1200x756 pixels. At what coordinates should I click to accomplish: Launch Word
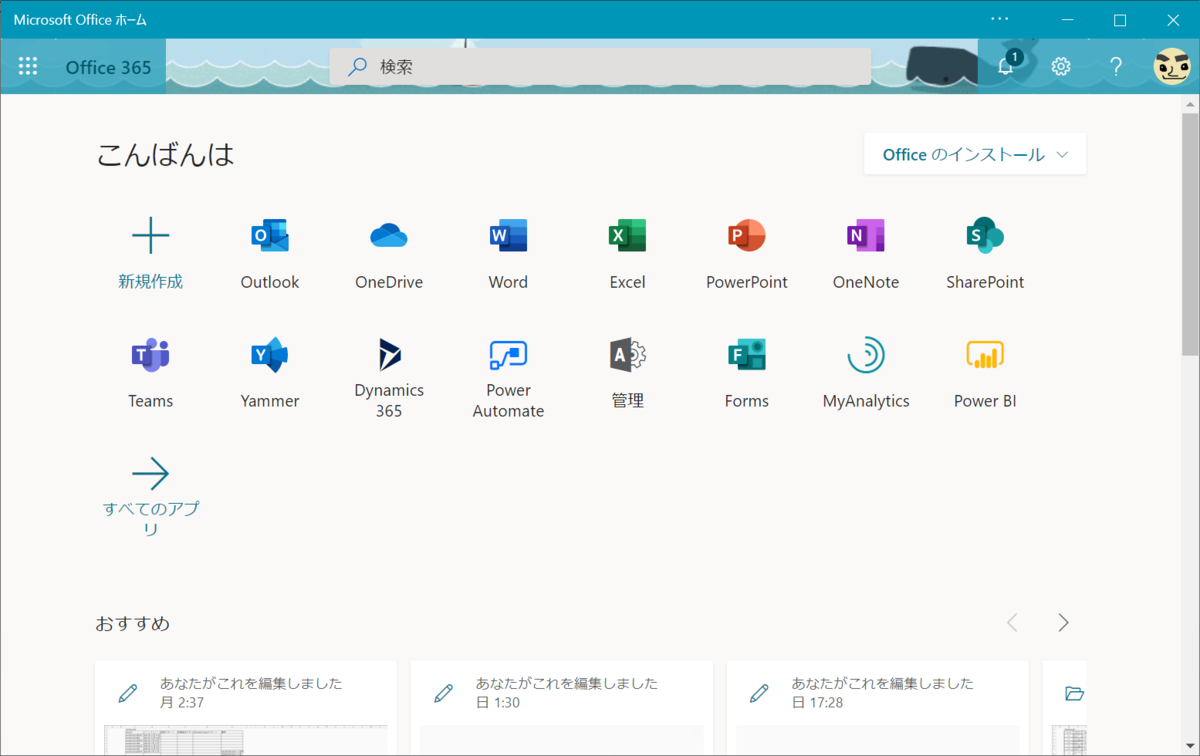point(508,255)
